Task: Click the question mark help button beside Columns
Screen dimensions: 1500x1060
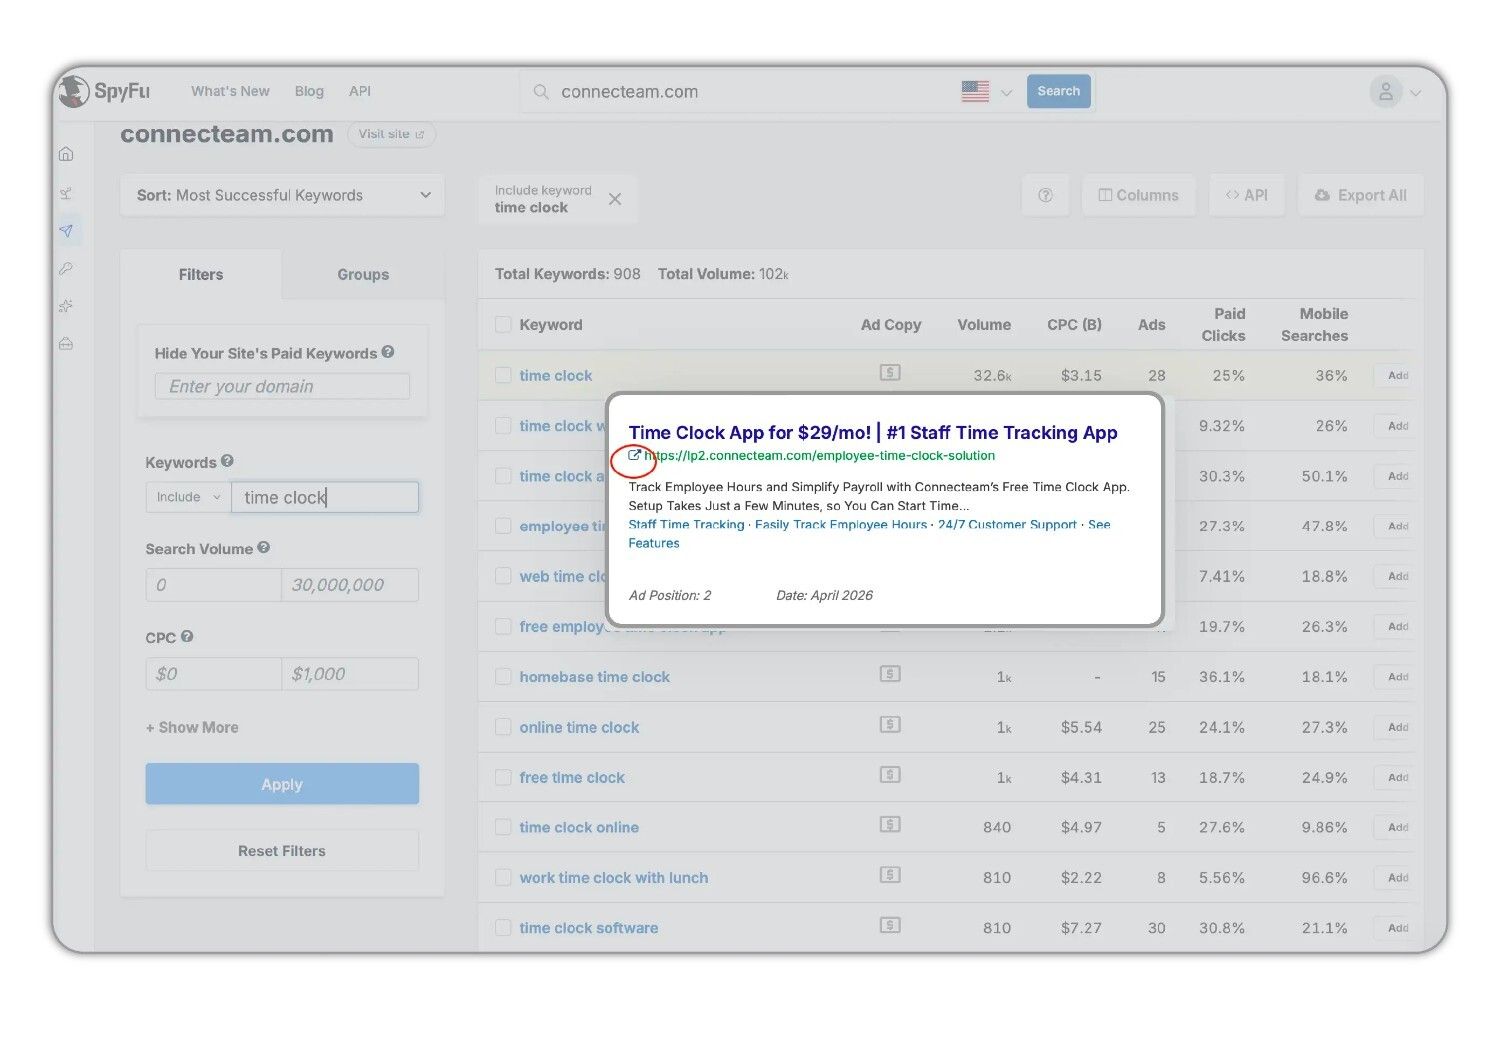Action: click(1045, 195)
